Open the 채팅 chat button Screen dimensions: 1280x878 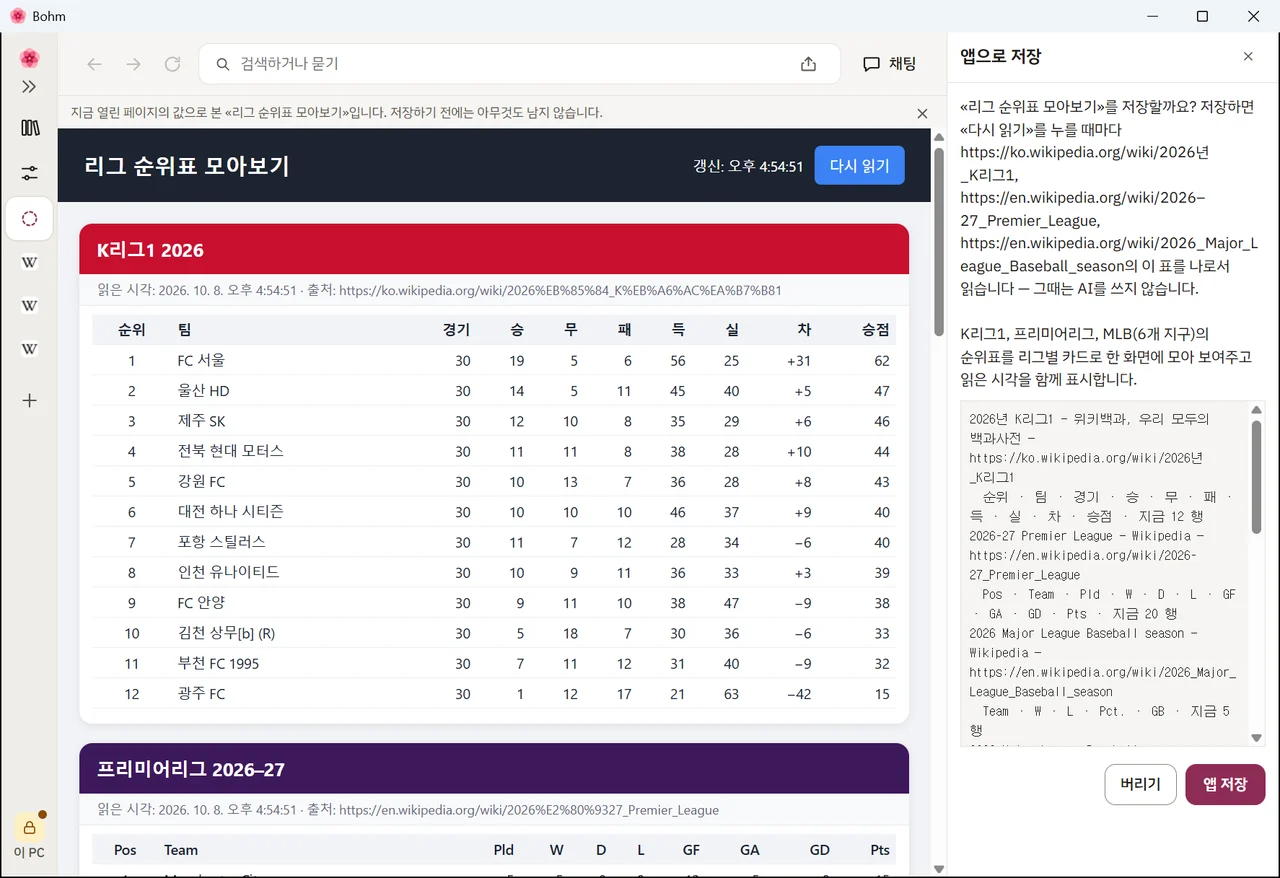pyautogui.click(x=889, y=64)
